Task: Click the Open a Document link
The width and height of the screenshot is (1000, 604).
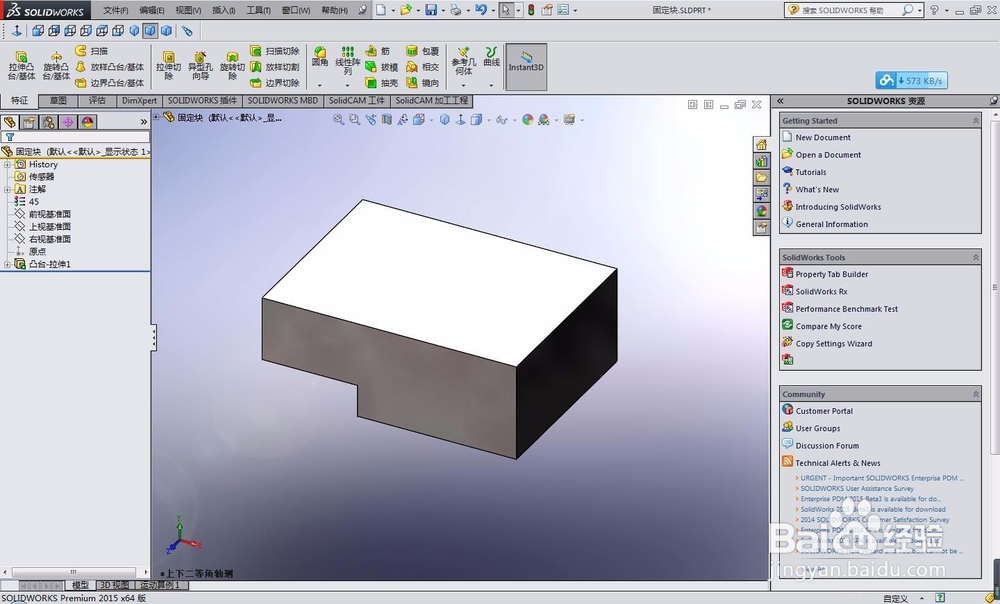Action: 828,154
